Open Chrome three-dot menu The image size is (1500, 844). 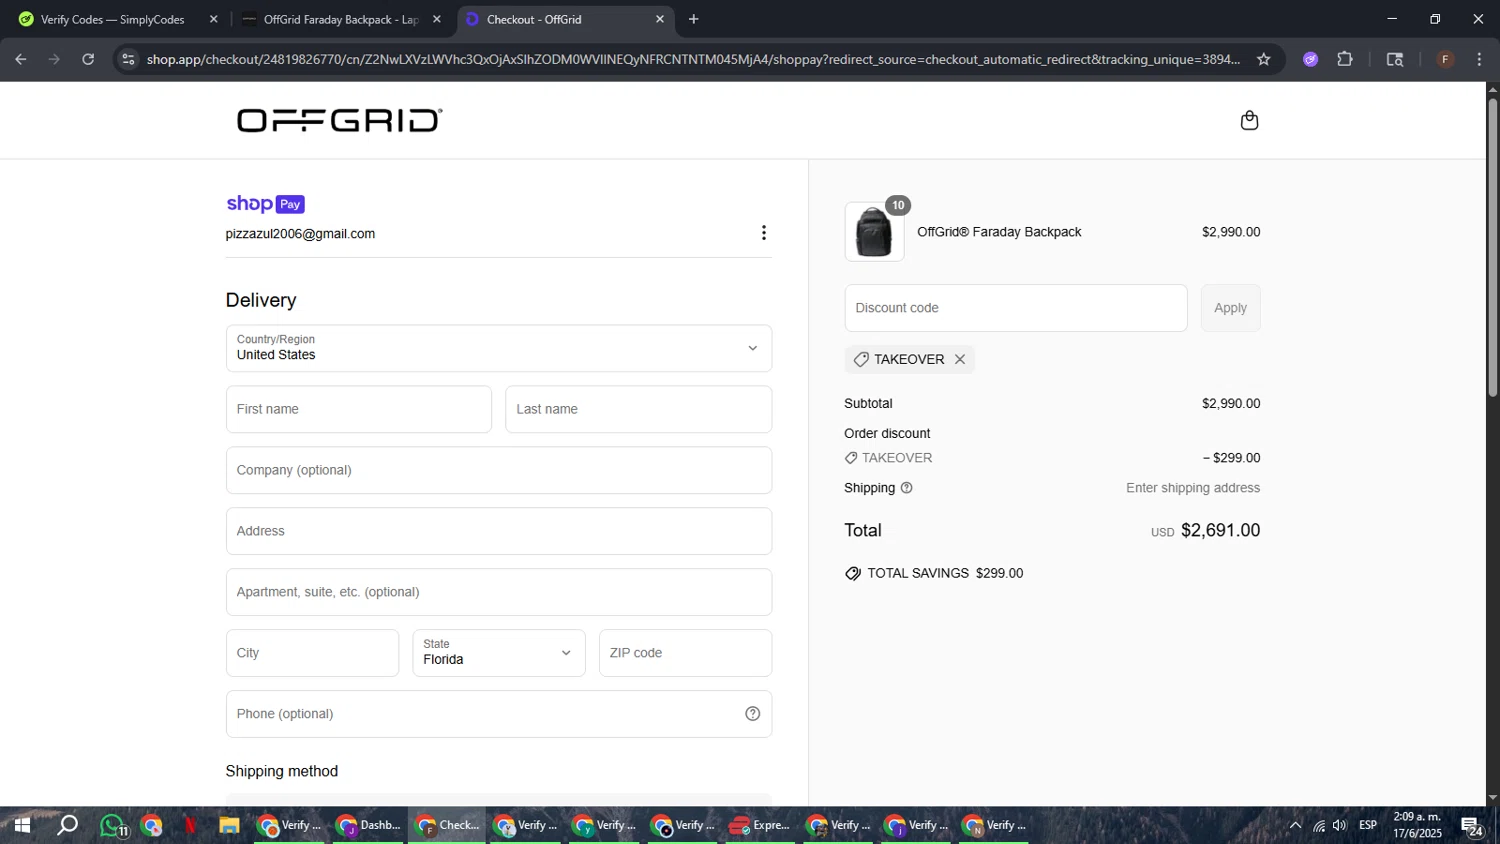(x=1480, y=59)
